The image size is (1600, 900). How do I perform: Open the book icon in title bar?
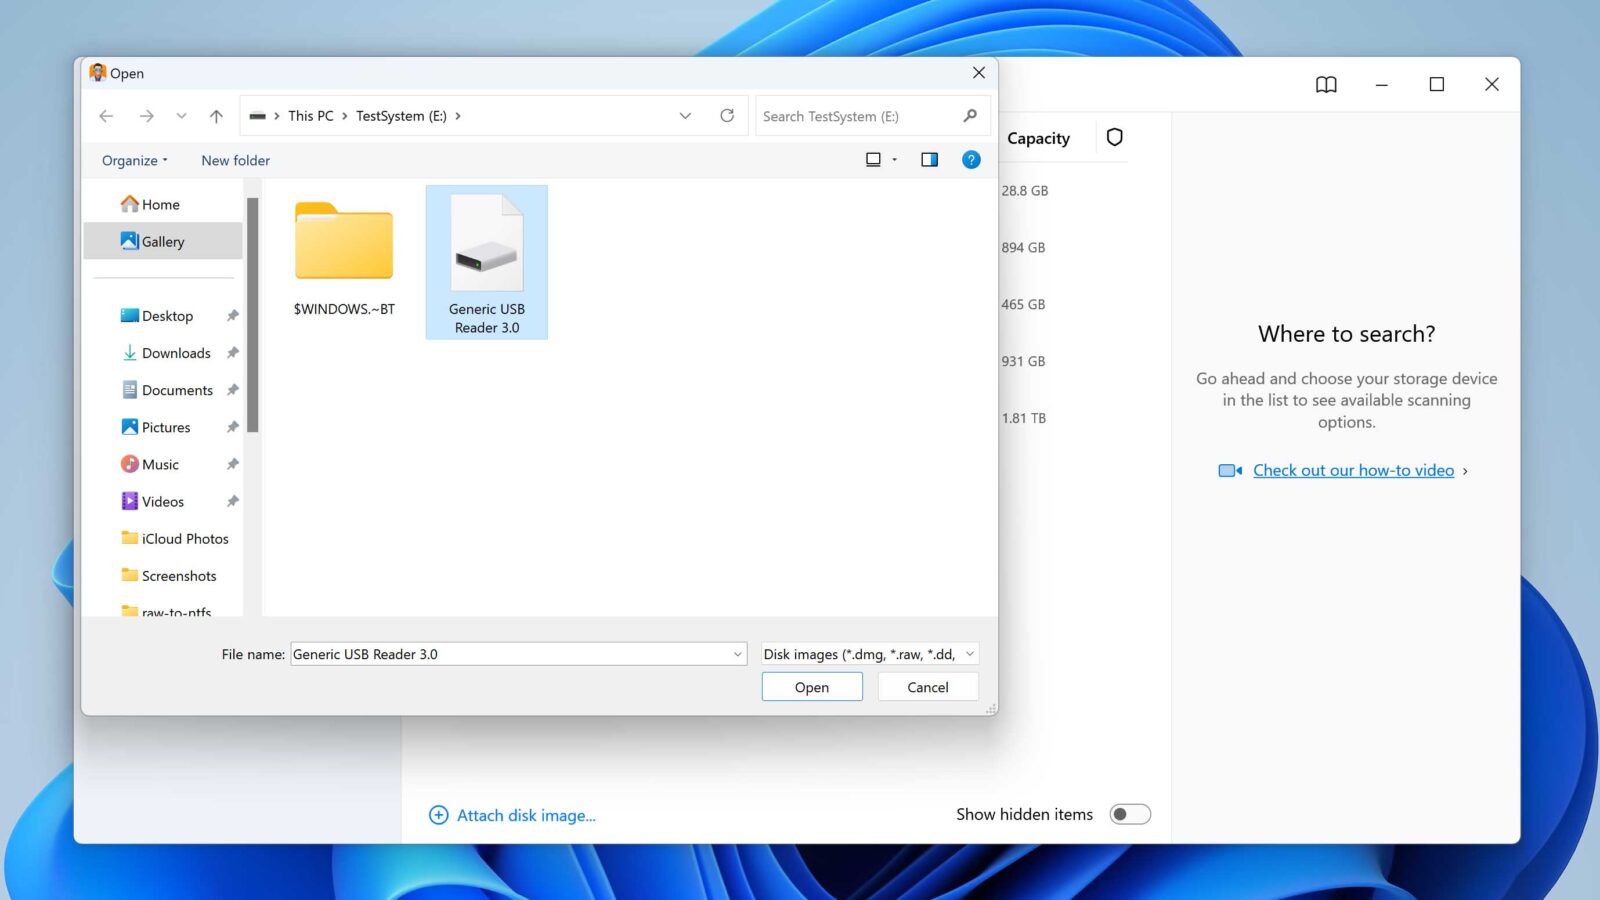(1326, 85)
